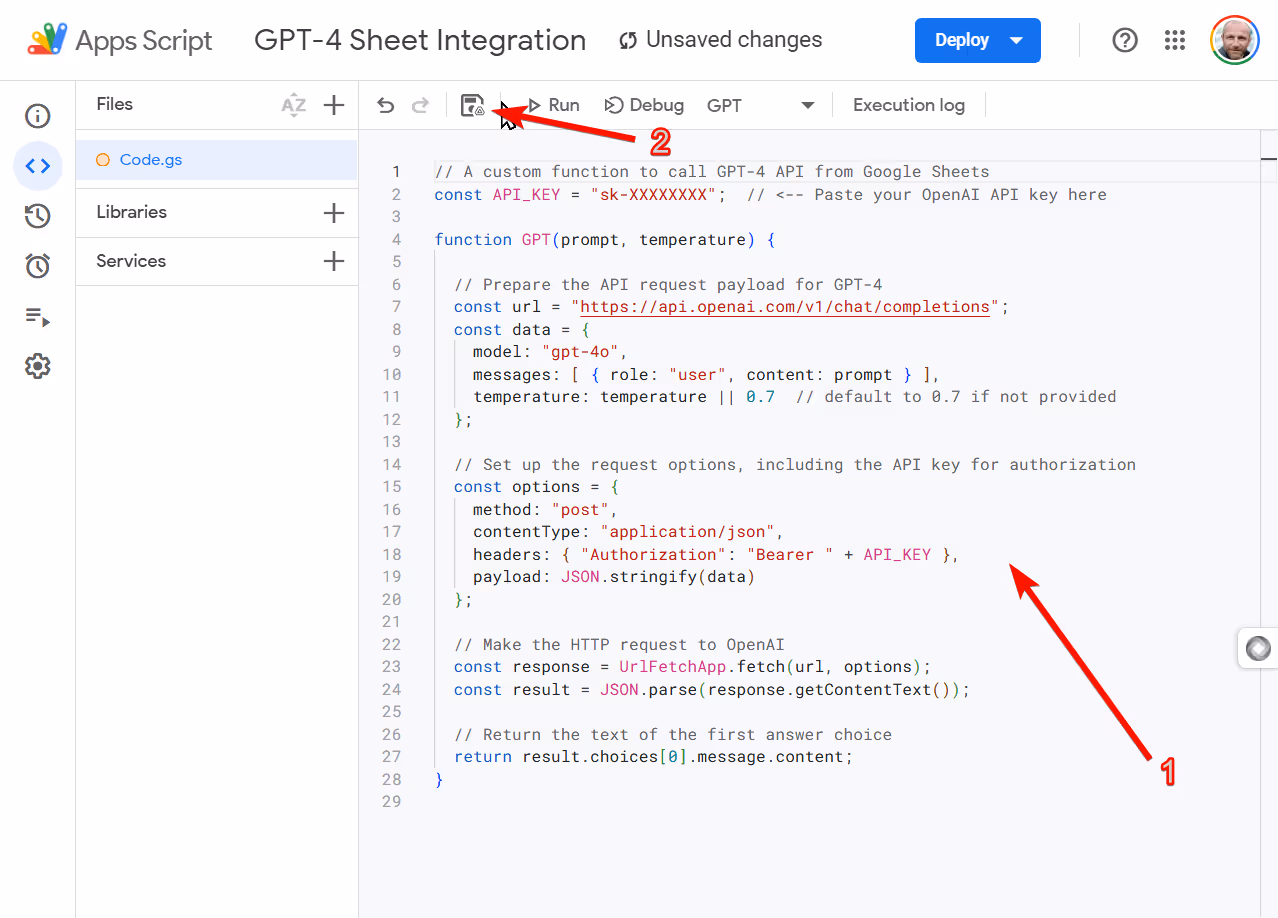Add a service with plus icon
1278x918 pixels.
coord(334,261)
